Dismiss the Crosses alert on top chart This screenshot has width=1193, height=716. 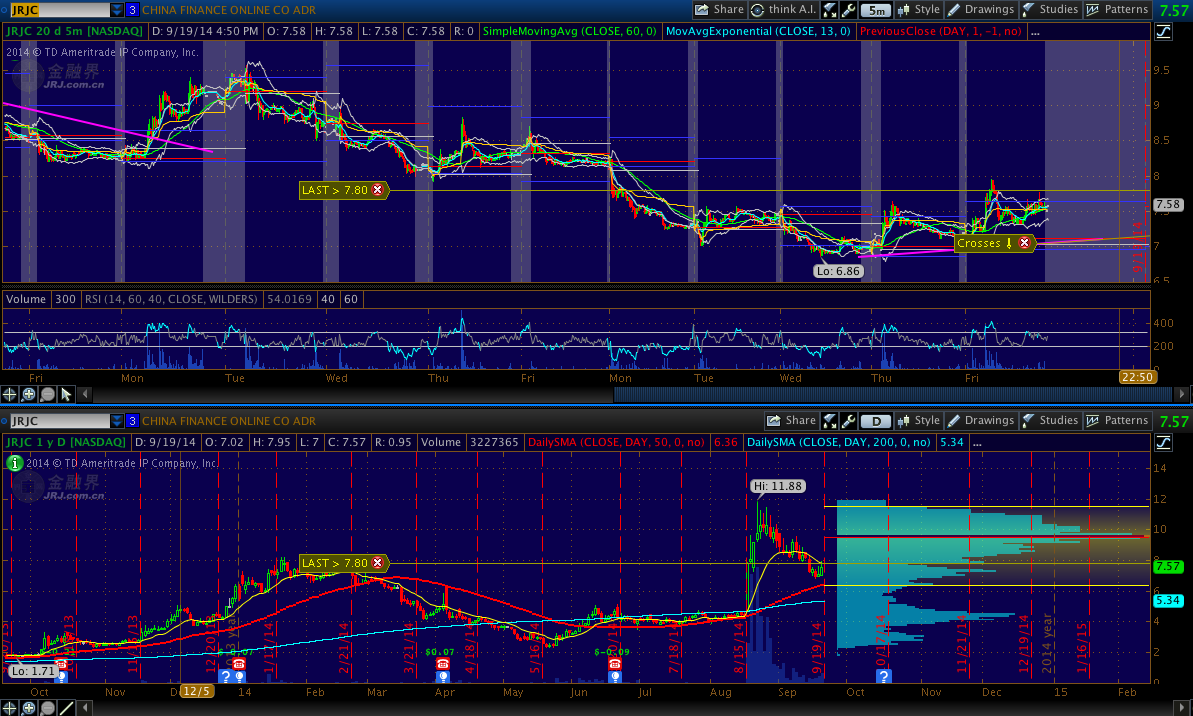(x=1024, y=243)
